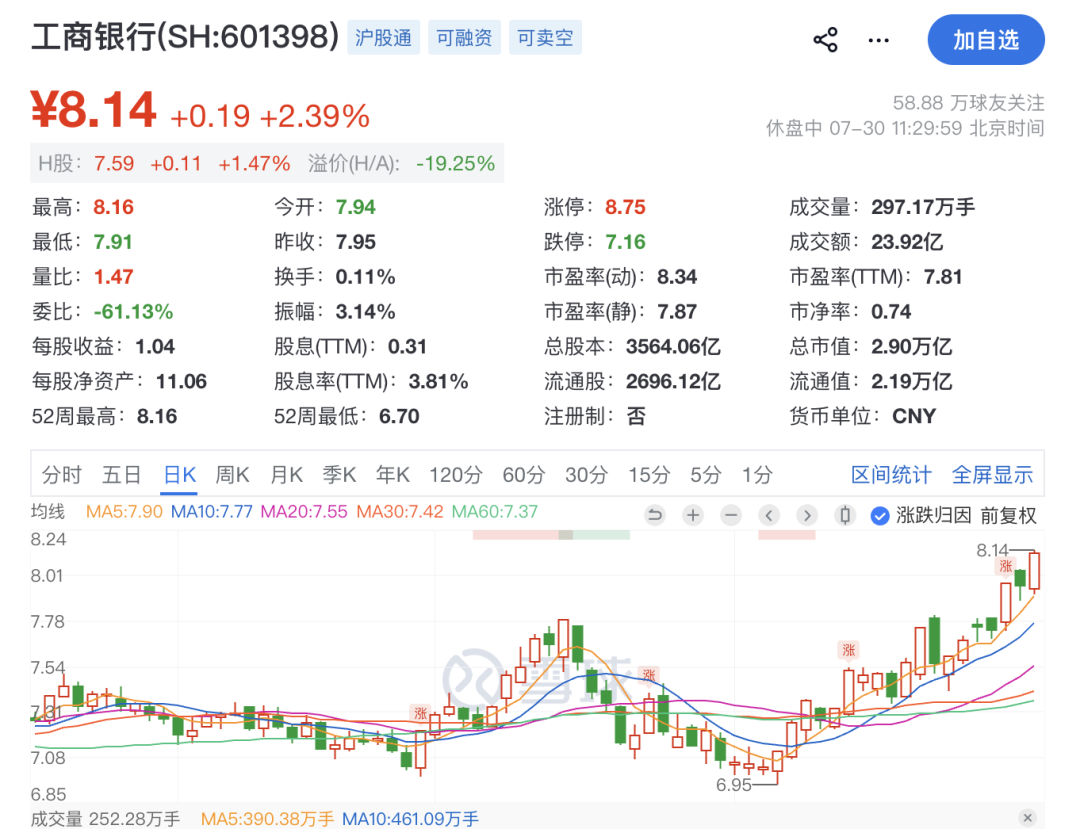The width and height of the screenshot is (1080, 829).
Task: Click the chart reset undo icon
Action: pos(655,515)
